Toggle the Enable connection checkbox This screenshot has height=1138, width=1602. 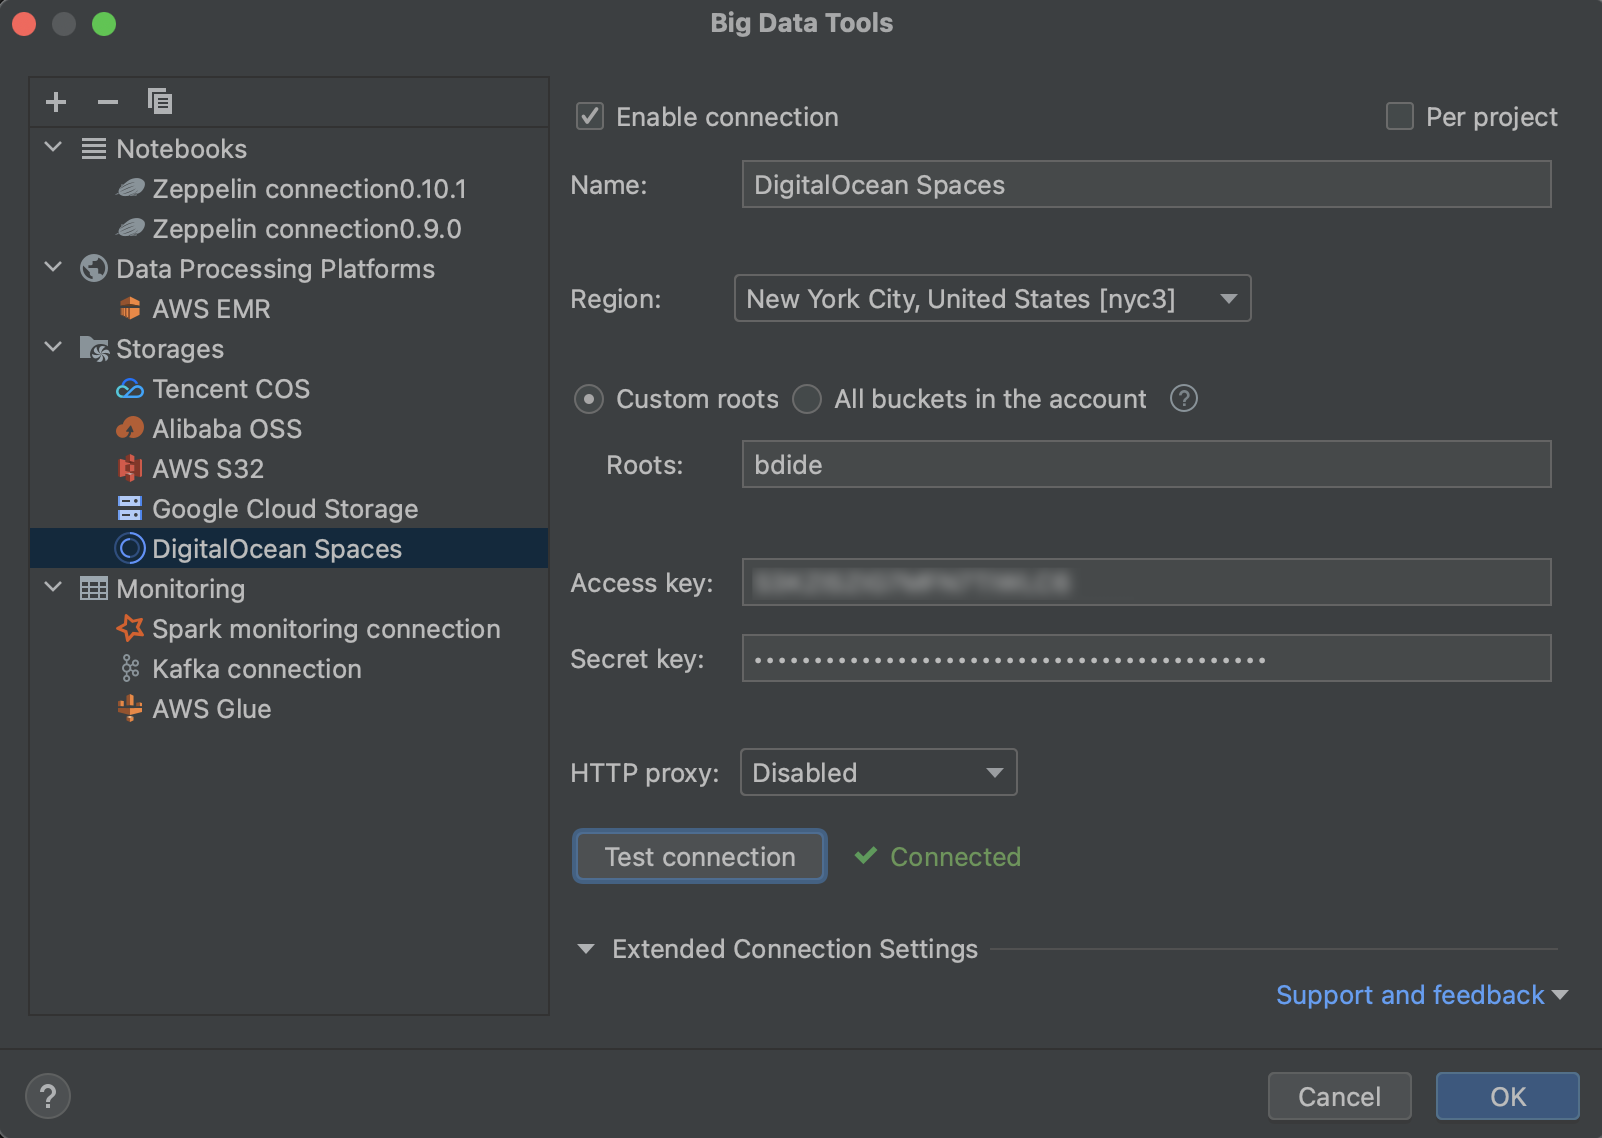[590, 117]
